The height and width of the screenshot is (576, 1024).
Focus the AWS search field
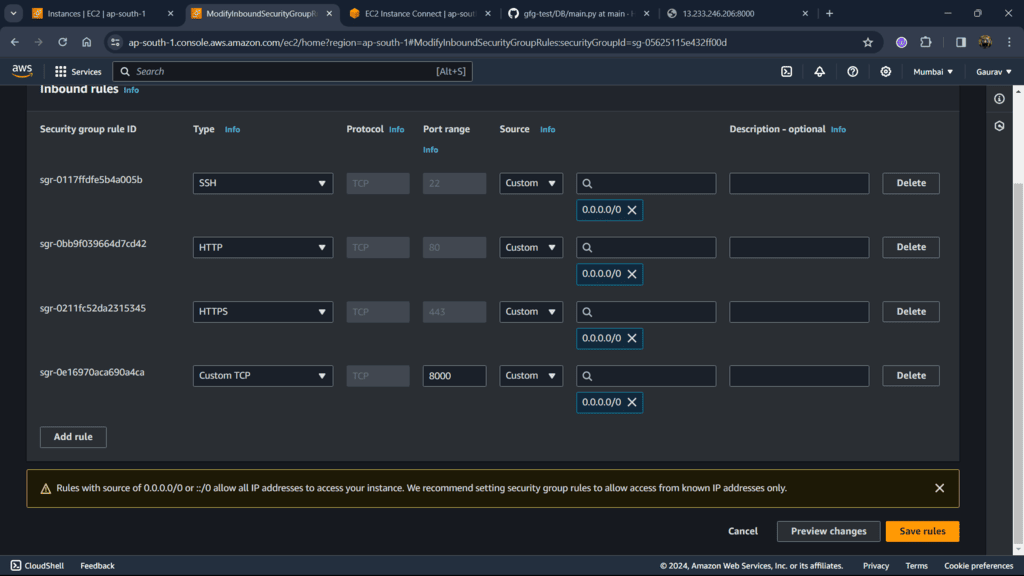[292, 71]
